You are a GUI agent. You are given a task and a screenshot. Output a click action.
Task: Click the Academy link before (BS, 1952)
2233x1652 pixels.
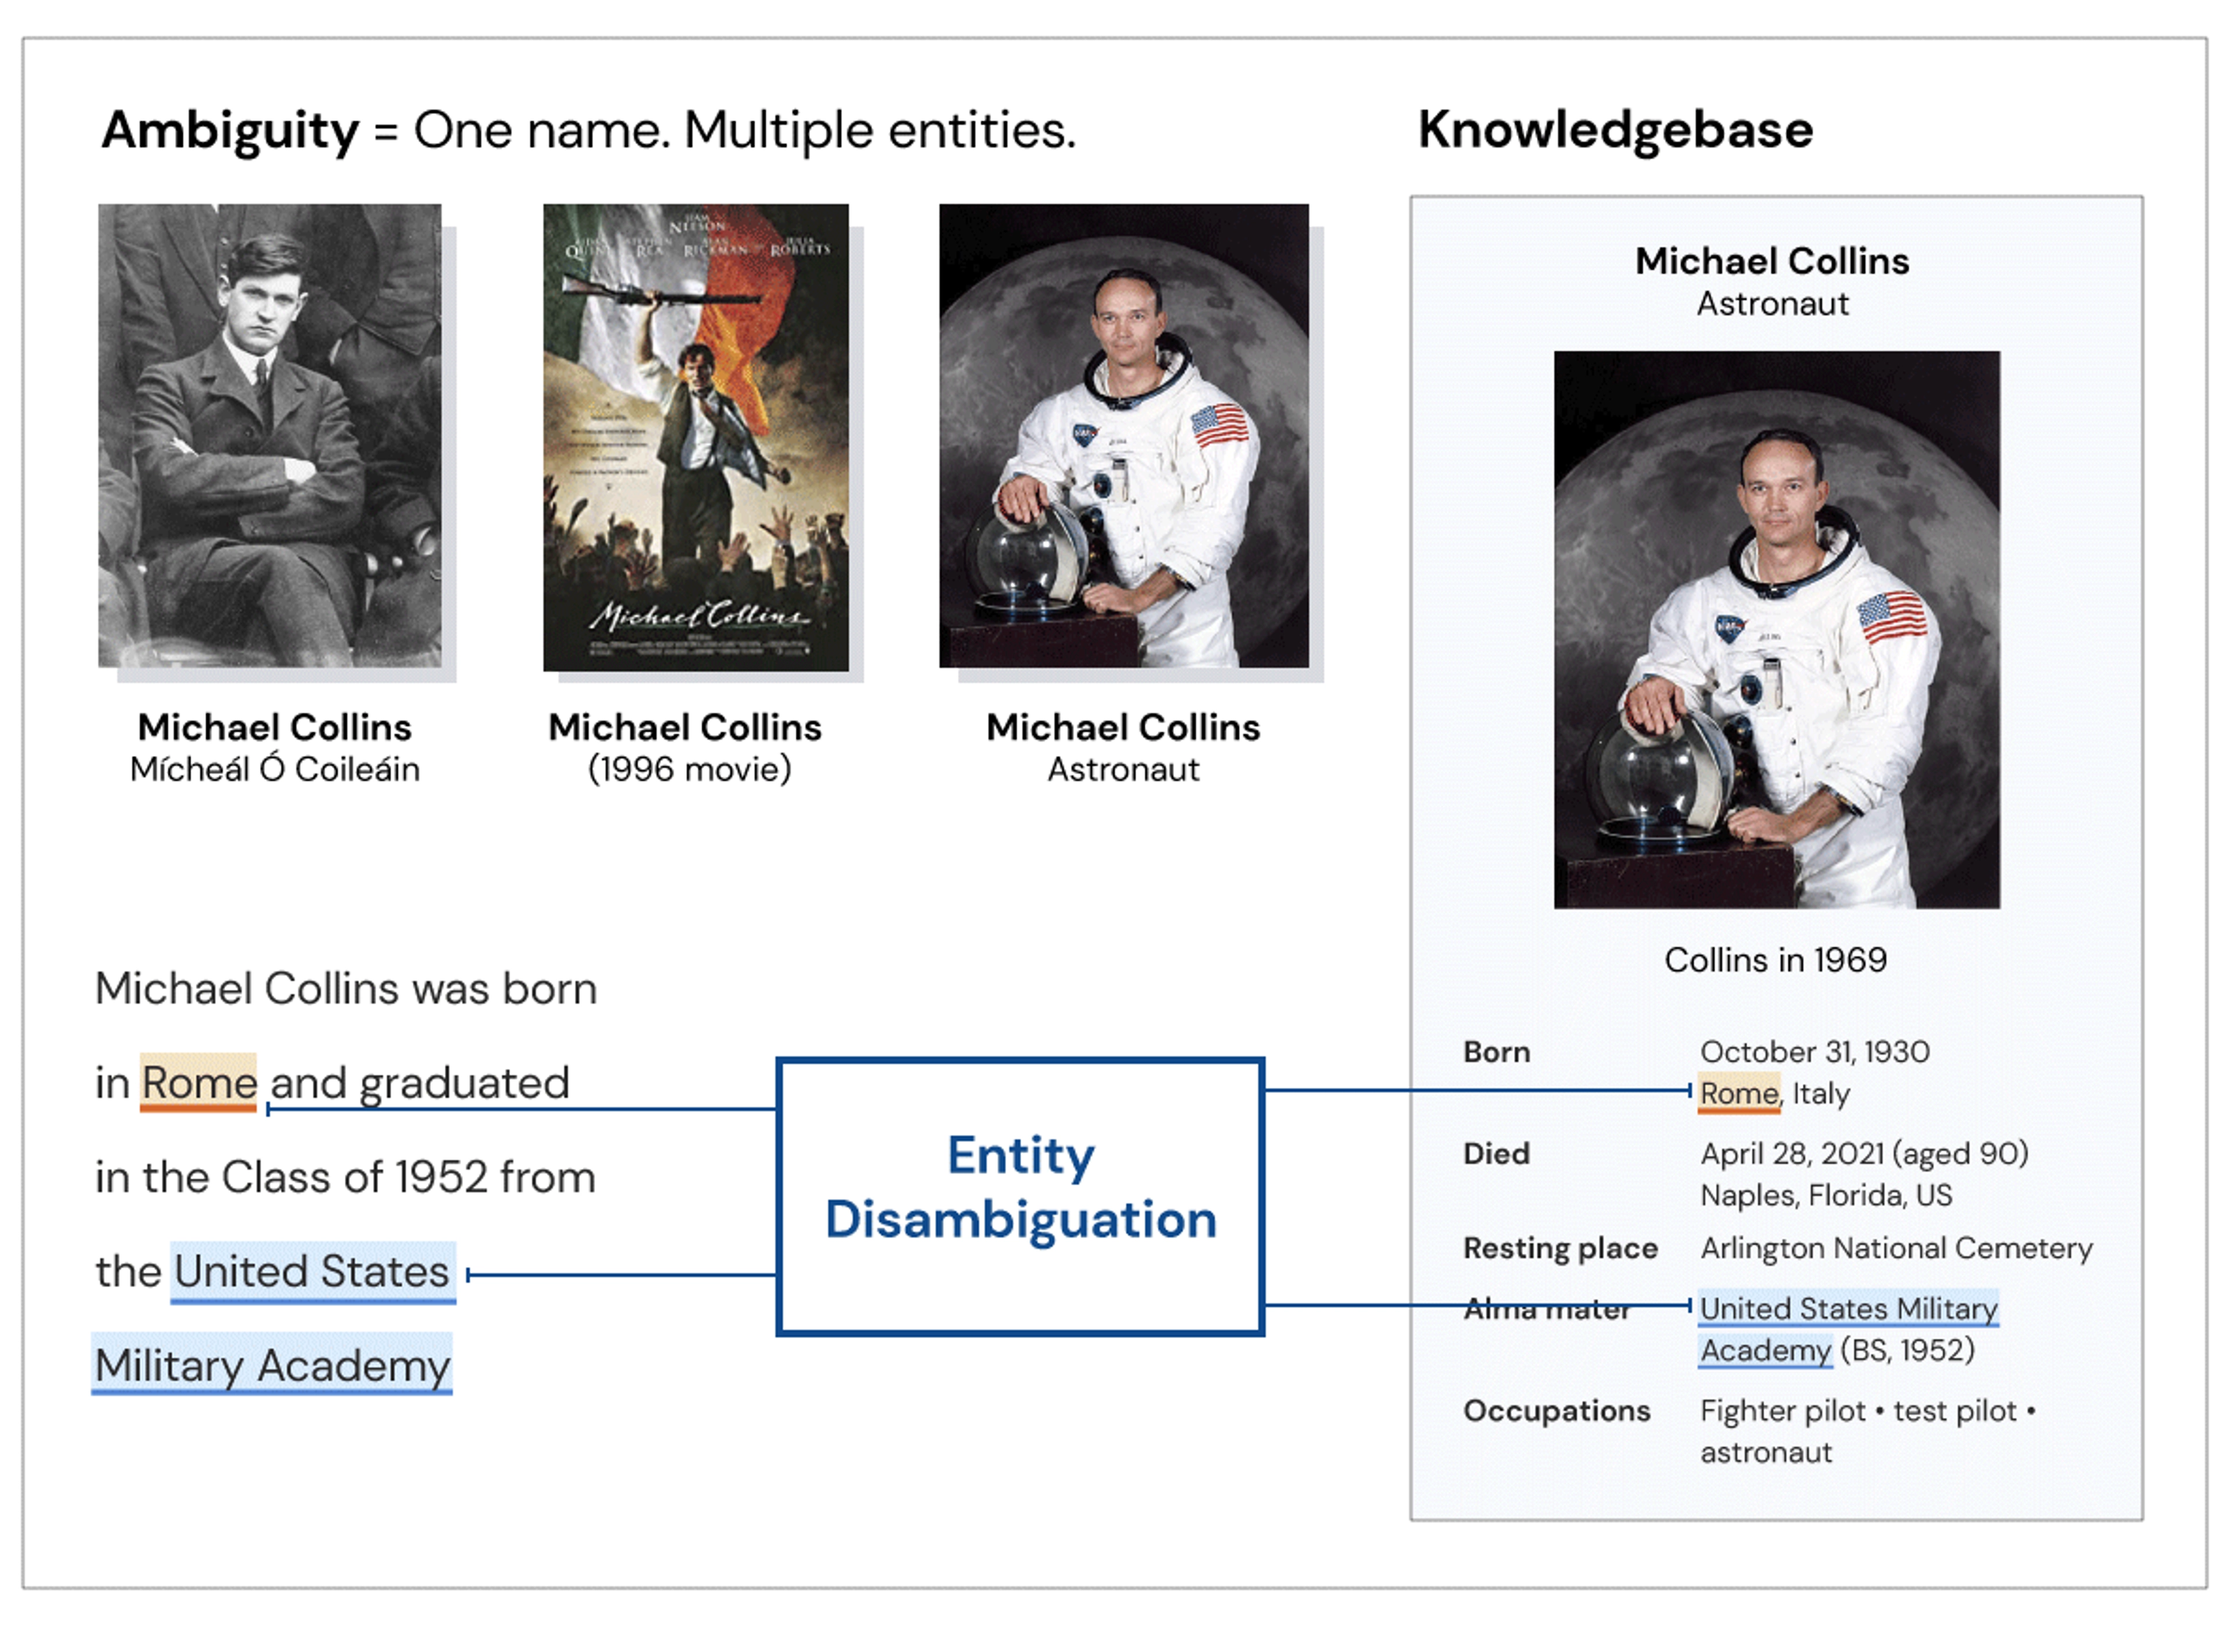pyautogui.click(x=1766, y=1351)
